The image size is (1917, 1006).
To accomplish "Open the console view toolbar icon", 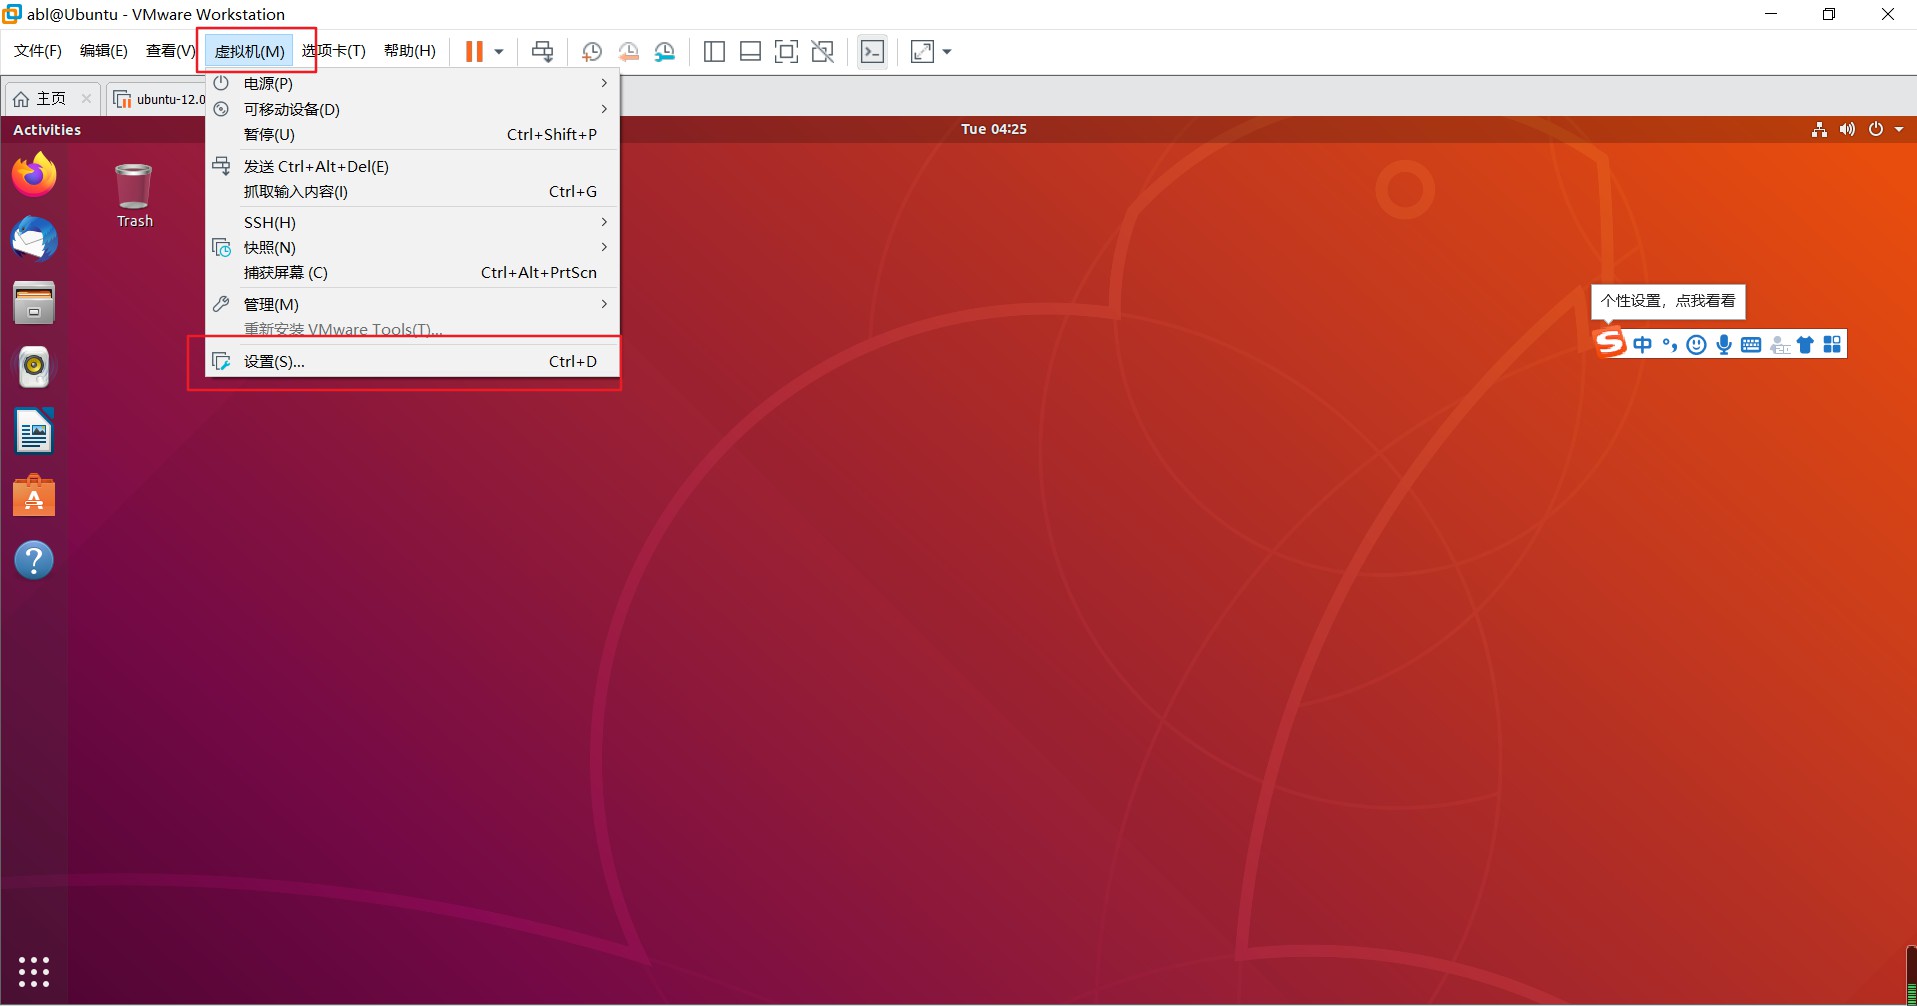I will coord(872,51).
